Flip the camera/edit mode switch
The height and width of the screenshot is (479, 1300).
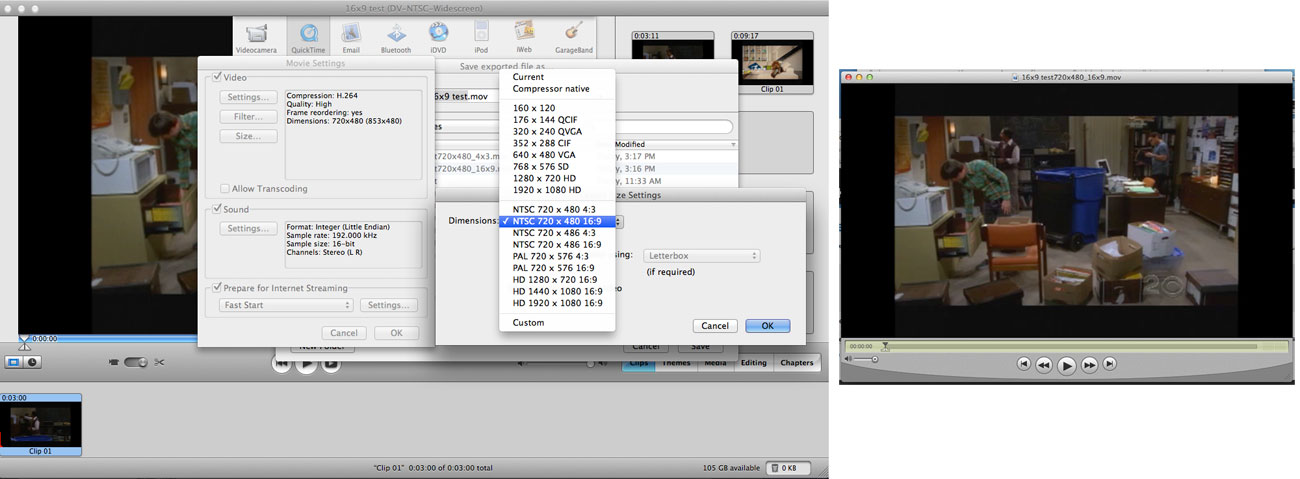click(x=137, y=362)
